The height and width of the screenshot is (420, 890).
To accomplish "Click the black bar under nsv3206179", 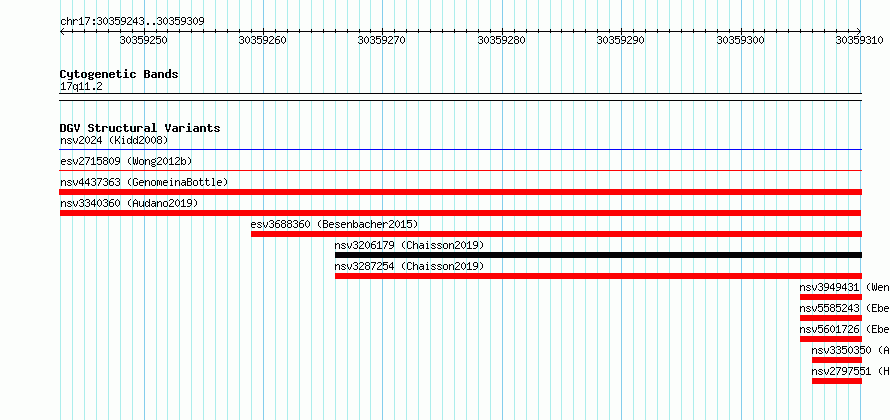I will pyautogui.click(x=598, y=255).
